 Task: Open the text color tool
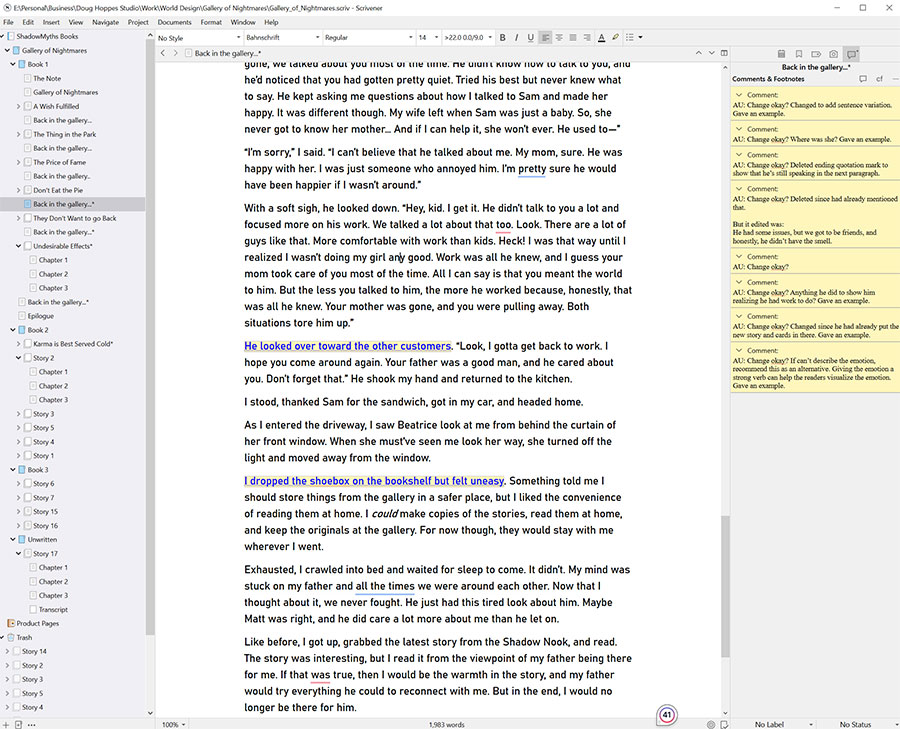[601, 37]
